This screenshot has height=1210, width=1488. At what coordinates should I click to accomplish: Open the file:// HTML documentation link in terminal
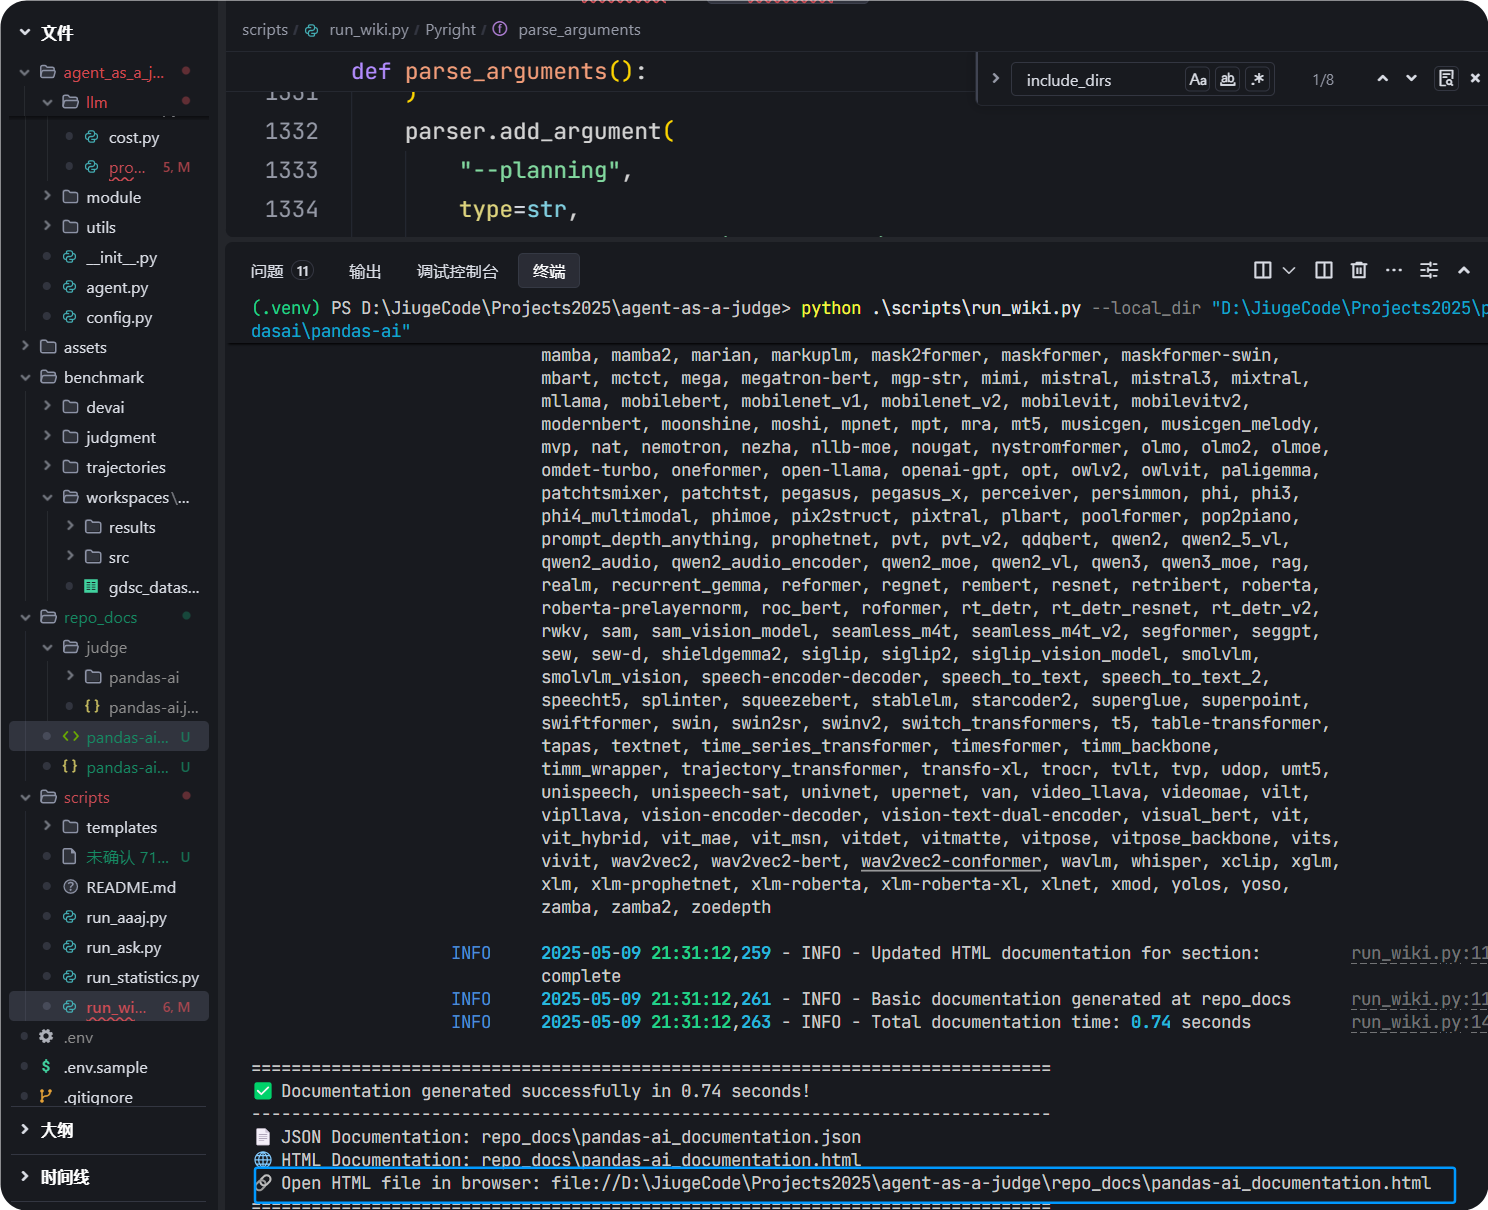click(991, 1183)
